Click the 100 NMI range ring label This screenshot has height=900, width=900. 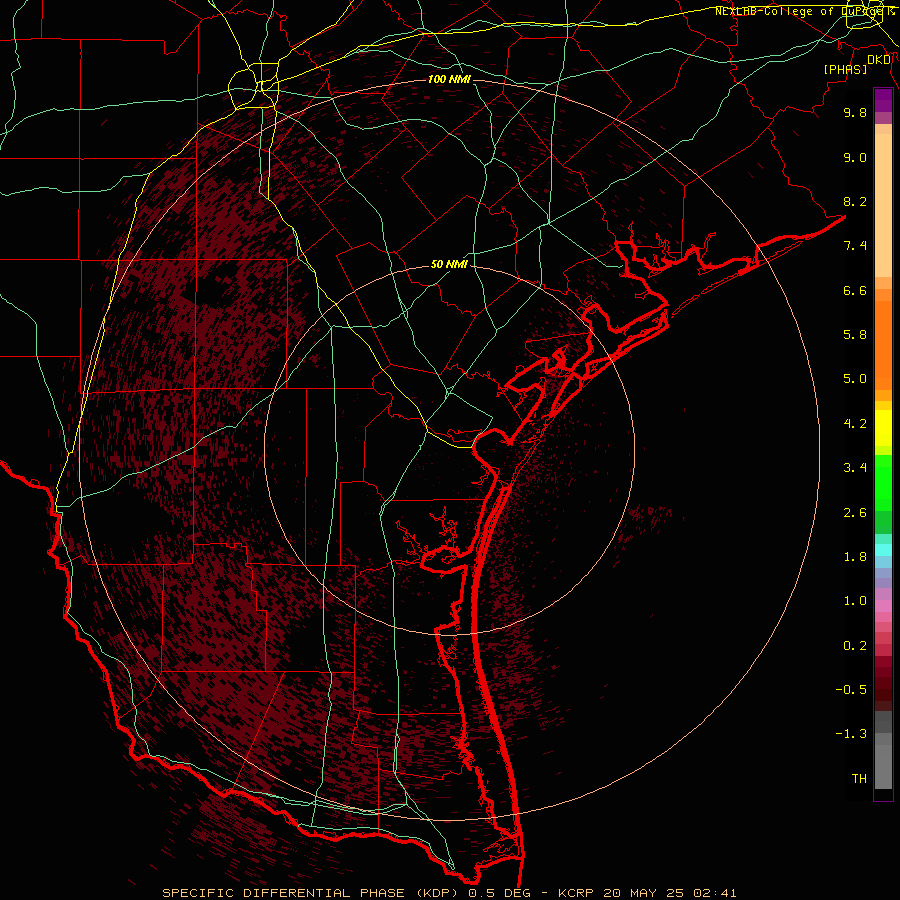(x=449, y=79)
